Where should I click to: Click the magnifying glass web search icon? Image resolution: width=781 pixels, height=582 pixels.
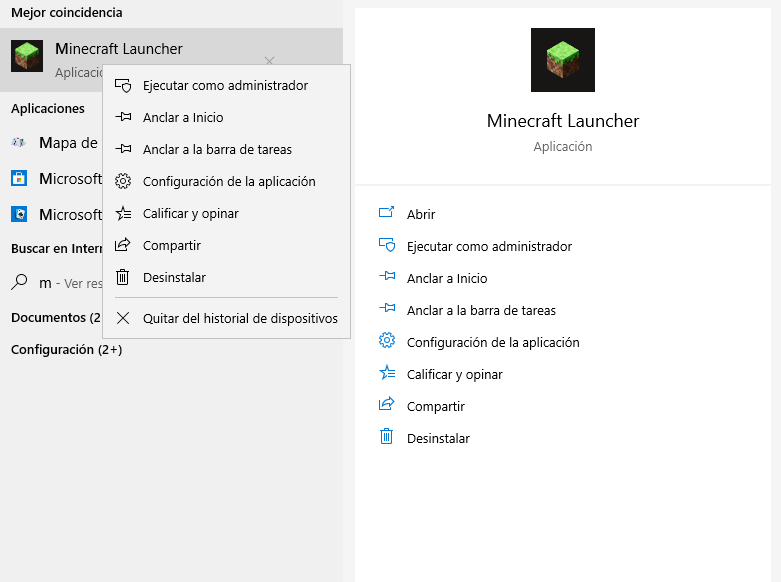19,282
